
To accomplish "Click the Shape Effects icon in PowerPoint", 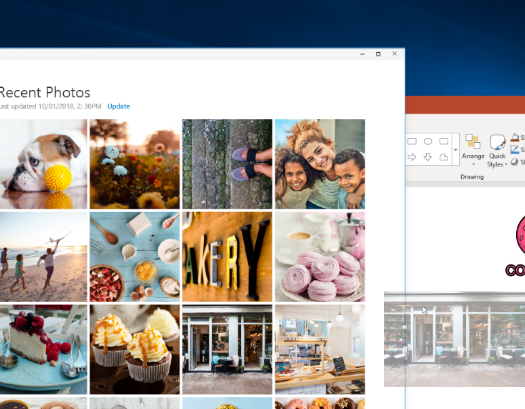I will [x=515, y=162].
